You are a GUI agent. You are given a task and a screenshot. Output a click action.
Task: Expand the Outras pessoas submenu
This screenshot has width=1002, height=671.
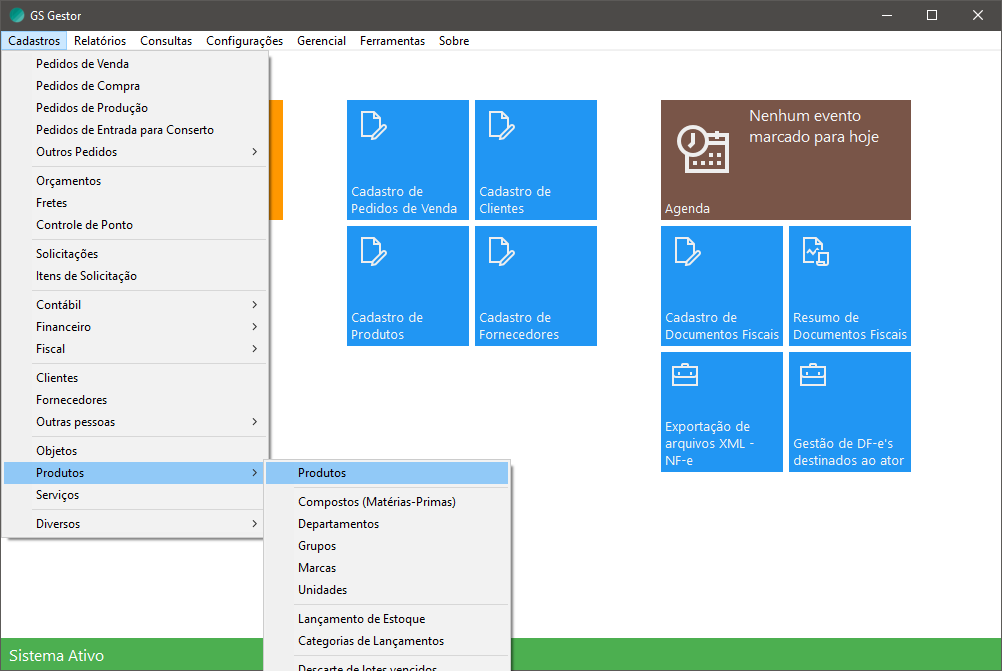pyautogui.click(x=135, y=422)
